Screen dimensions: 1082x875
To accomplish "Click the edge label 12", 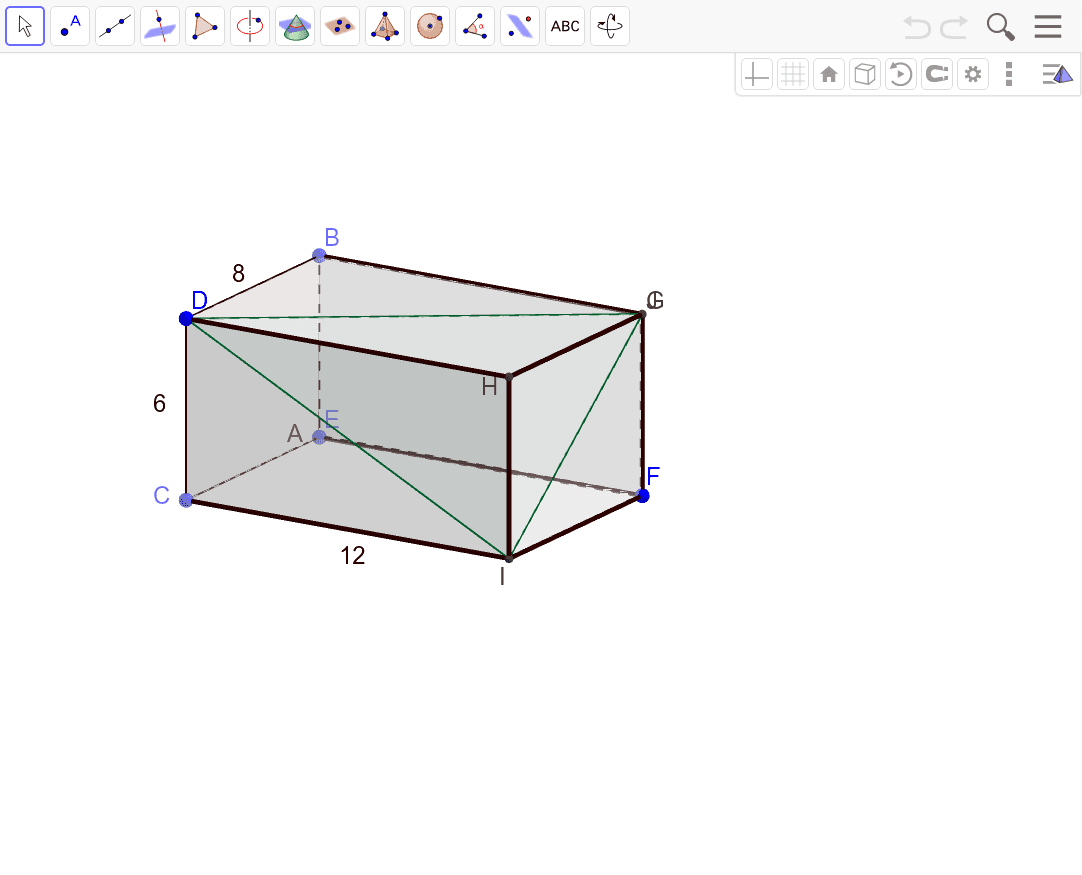I will click(x=353, y=556).
